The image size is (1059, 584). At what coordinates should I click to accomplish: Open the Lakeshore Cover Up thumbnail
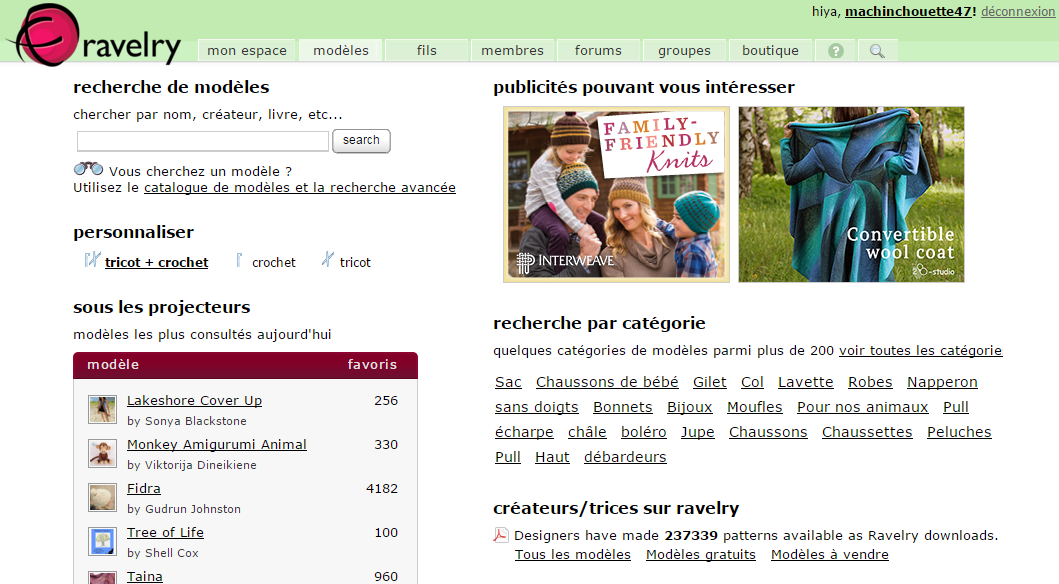coord(103,409)
